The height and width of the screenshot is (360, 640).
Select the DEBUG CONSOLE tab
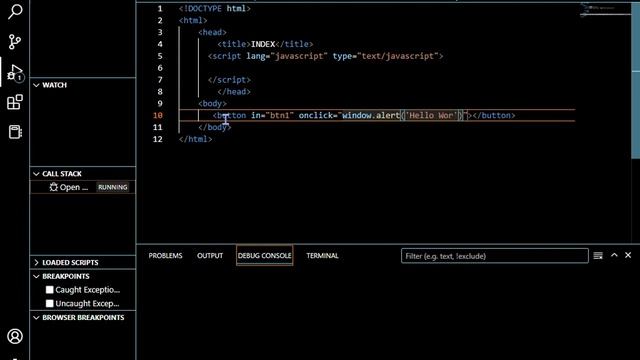pos(264,256)
